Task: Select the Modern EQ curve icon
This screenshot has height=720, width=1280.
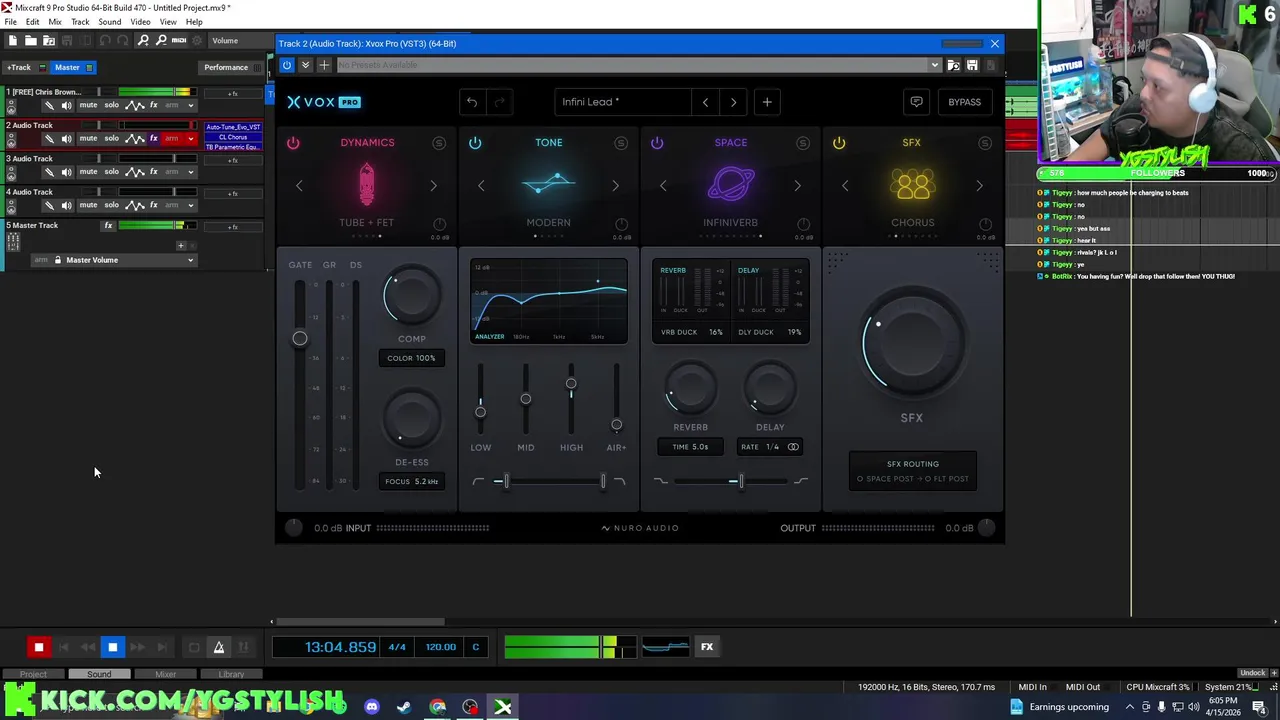Action: [548, 185]
